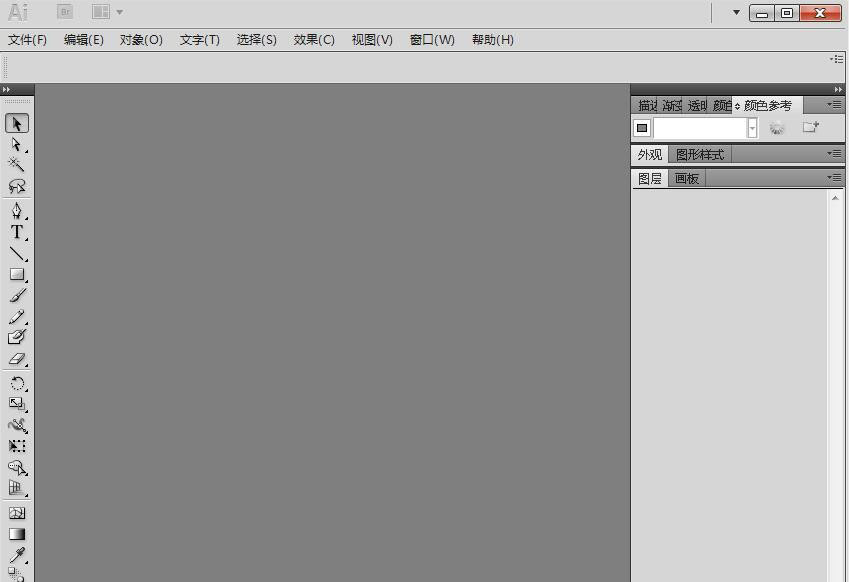Switch to the 图层 (Layers) tab

point(648,178)
